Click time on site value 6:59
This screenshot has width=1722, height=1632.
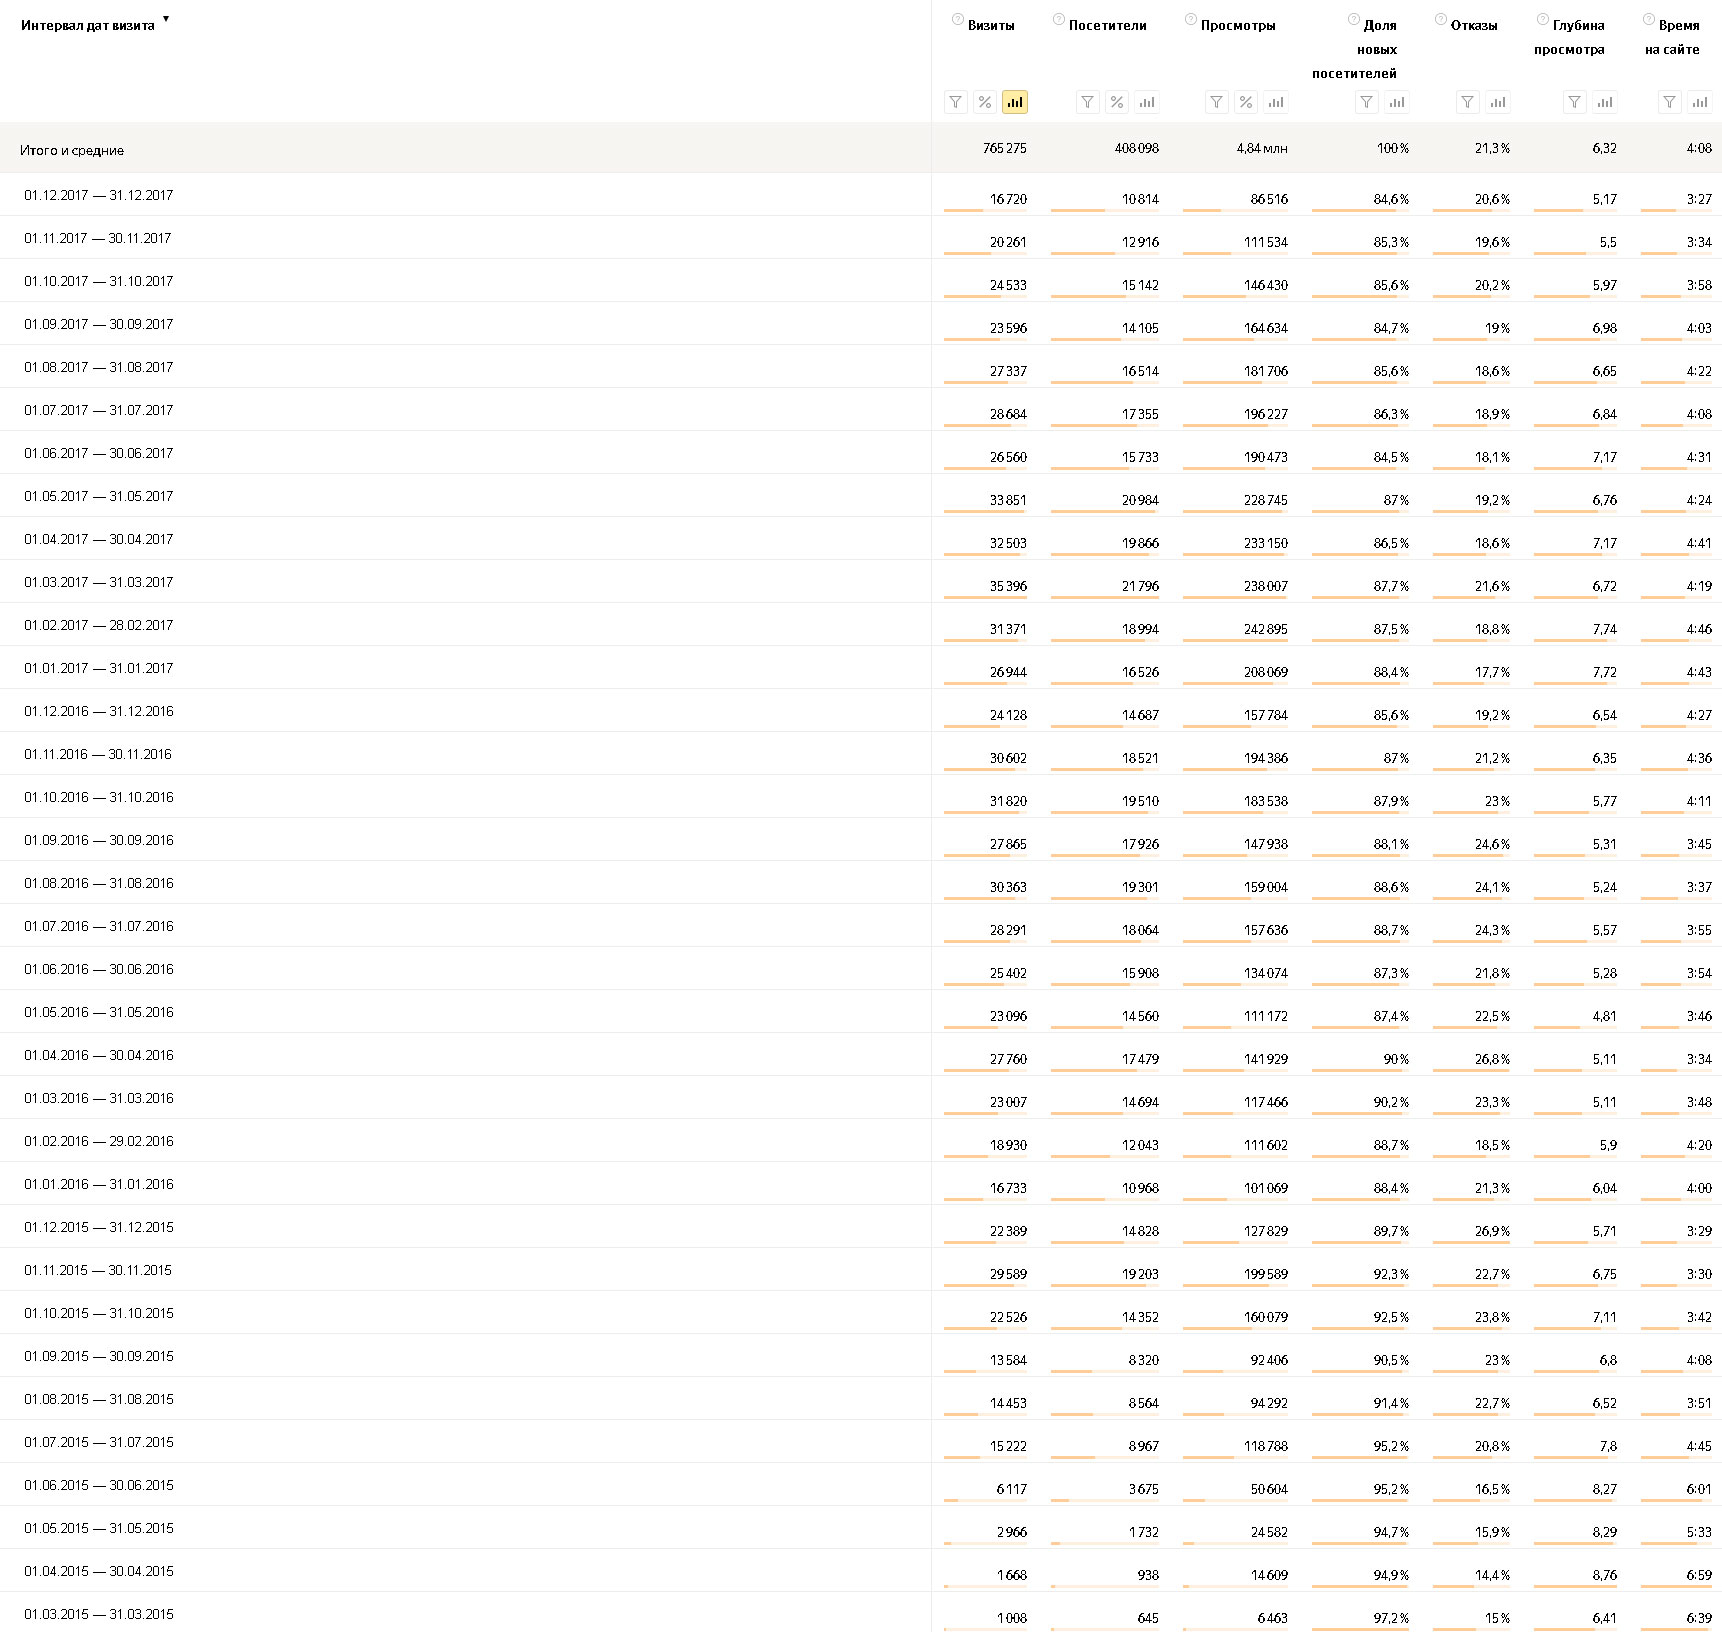[x=1699, y=1575]
